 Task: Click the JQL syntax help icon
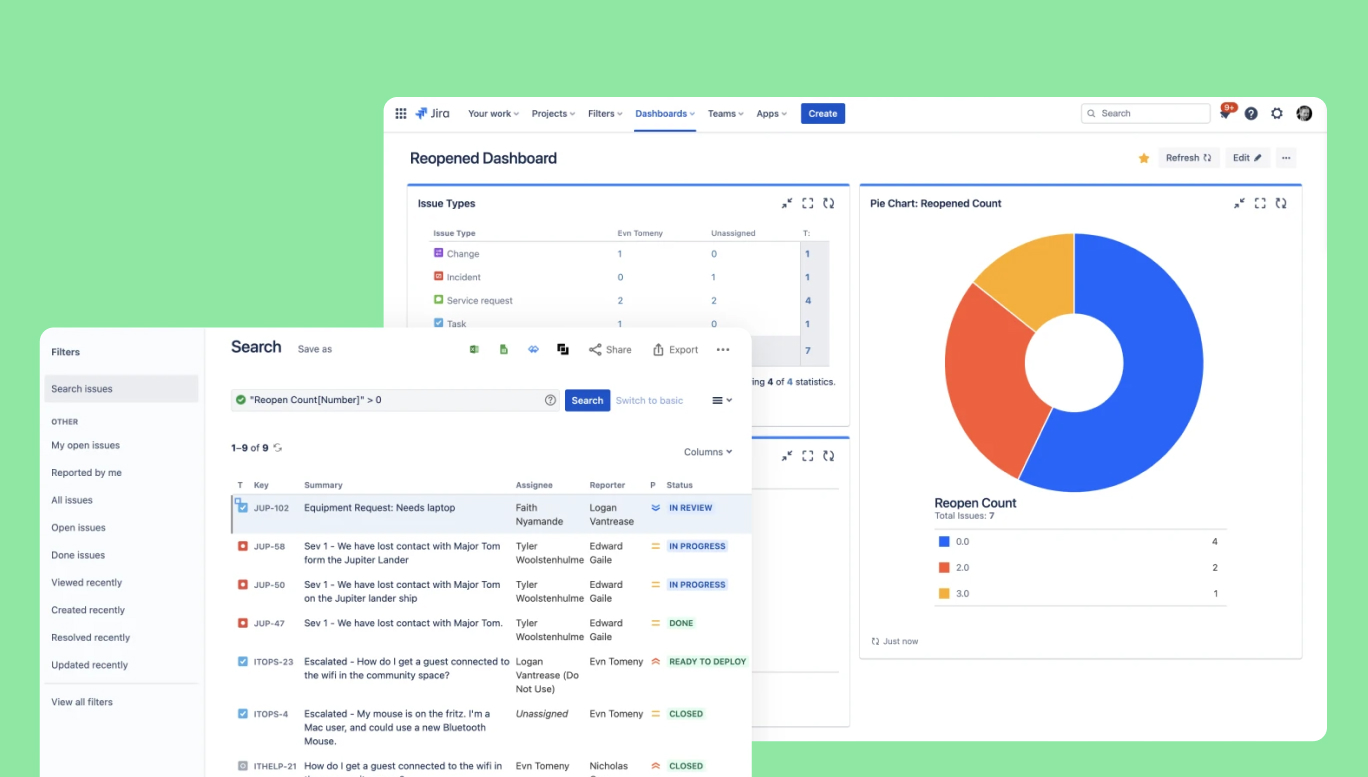click(x=550, y=400)
